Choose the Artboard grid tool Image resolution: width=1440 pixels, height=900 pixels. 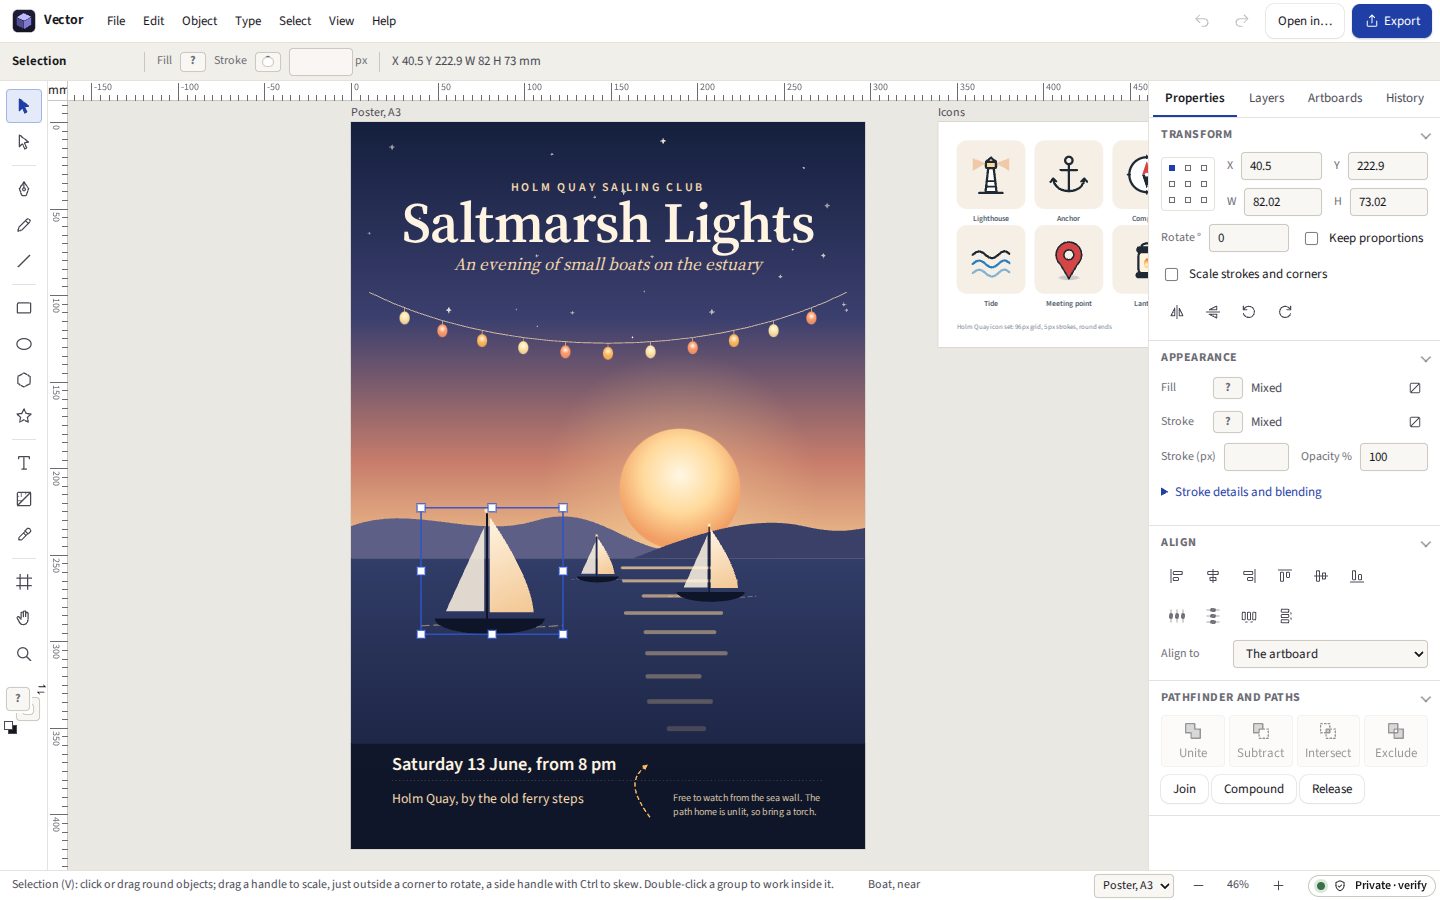(x=24, y=582)
